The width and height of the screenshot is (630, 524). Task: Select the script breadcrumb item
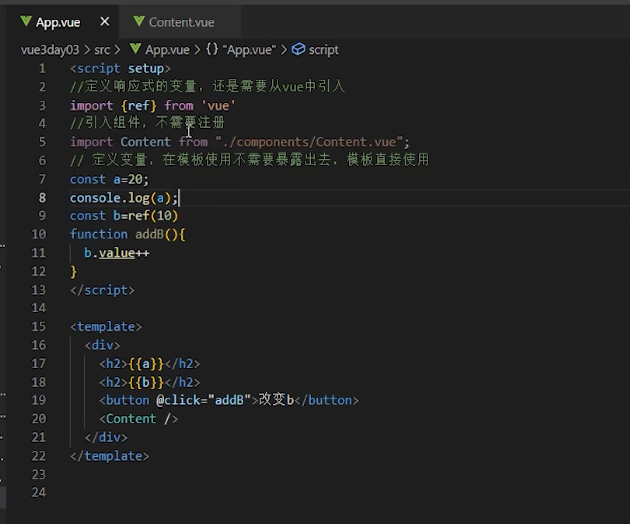click(x=323, y=50)
